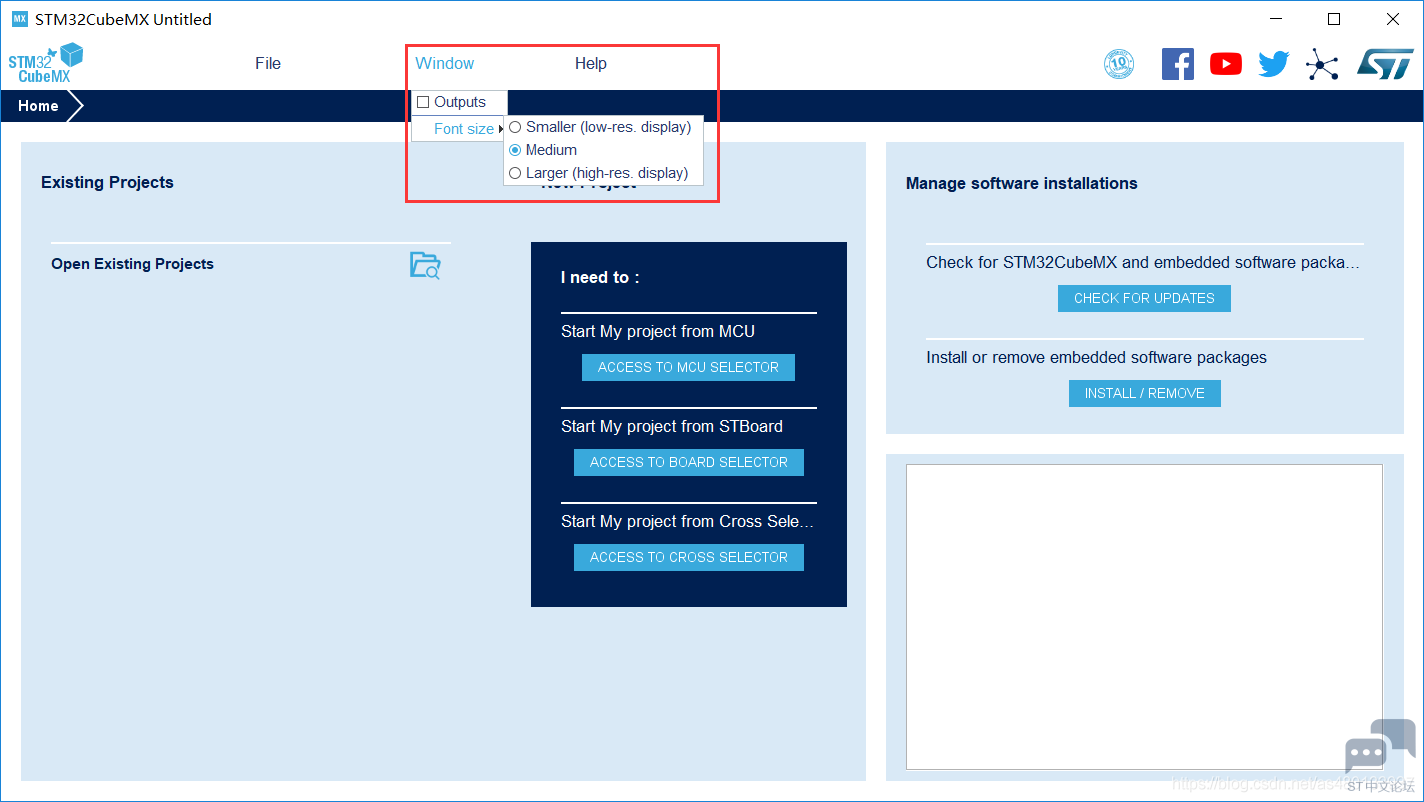Click 'Install or remove embedded software packages' text
Image resolution: width=1424 pixels, height=802 pixels.
[x=1096, y=357]
